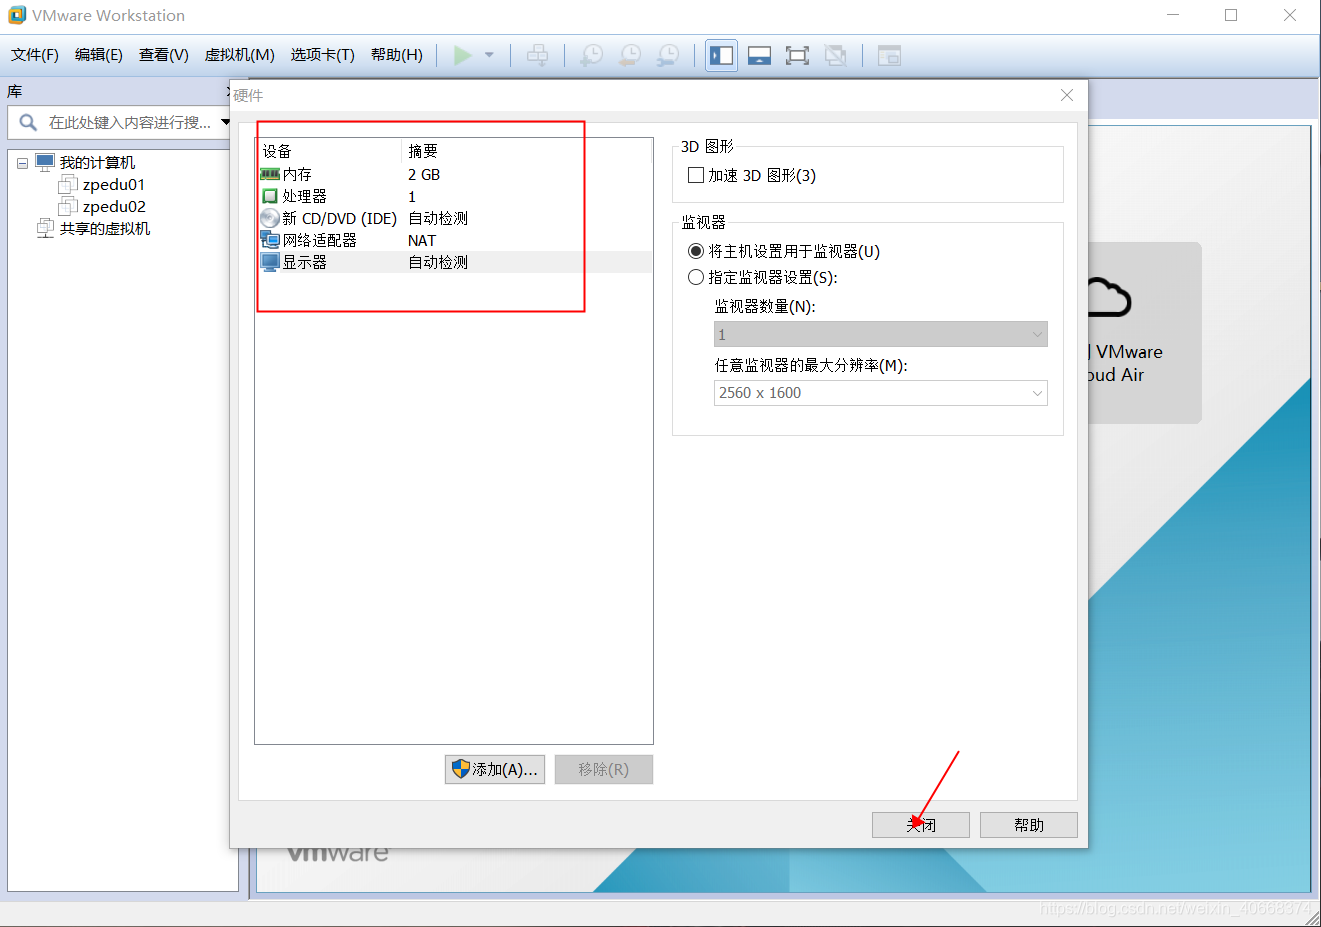Open the search filter dropdown arrow in library

[x=225, y=122]
